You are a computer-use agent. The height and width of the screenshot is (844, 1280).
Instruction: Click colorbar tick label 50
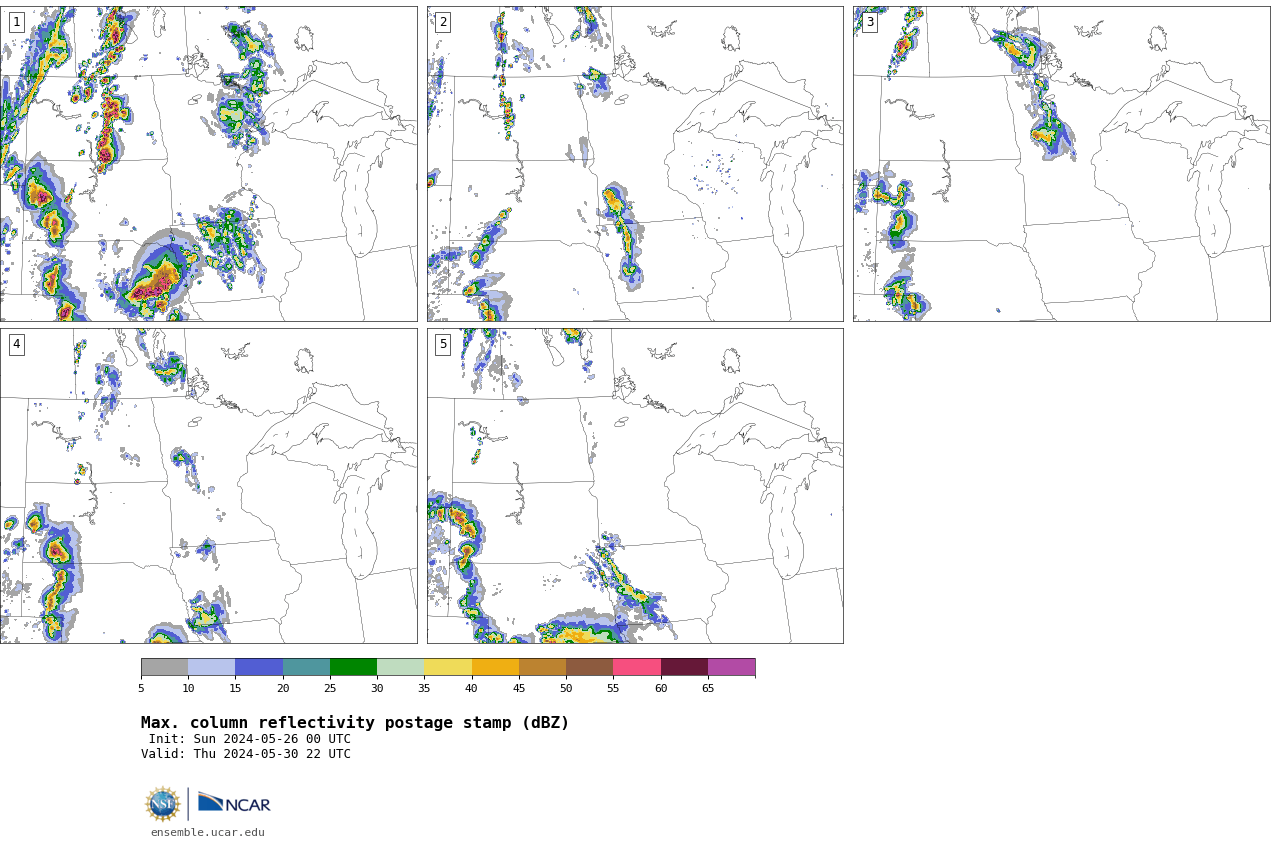(x=566, y=688)
